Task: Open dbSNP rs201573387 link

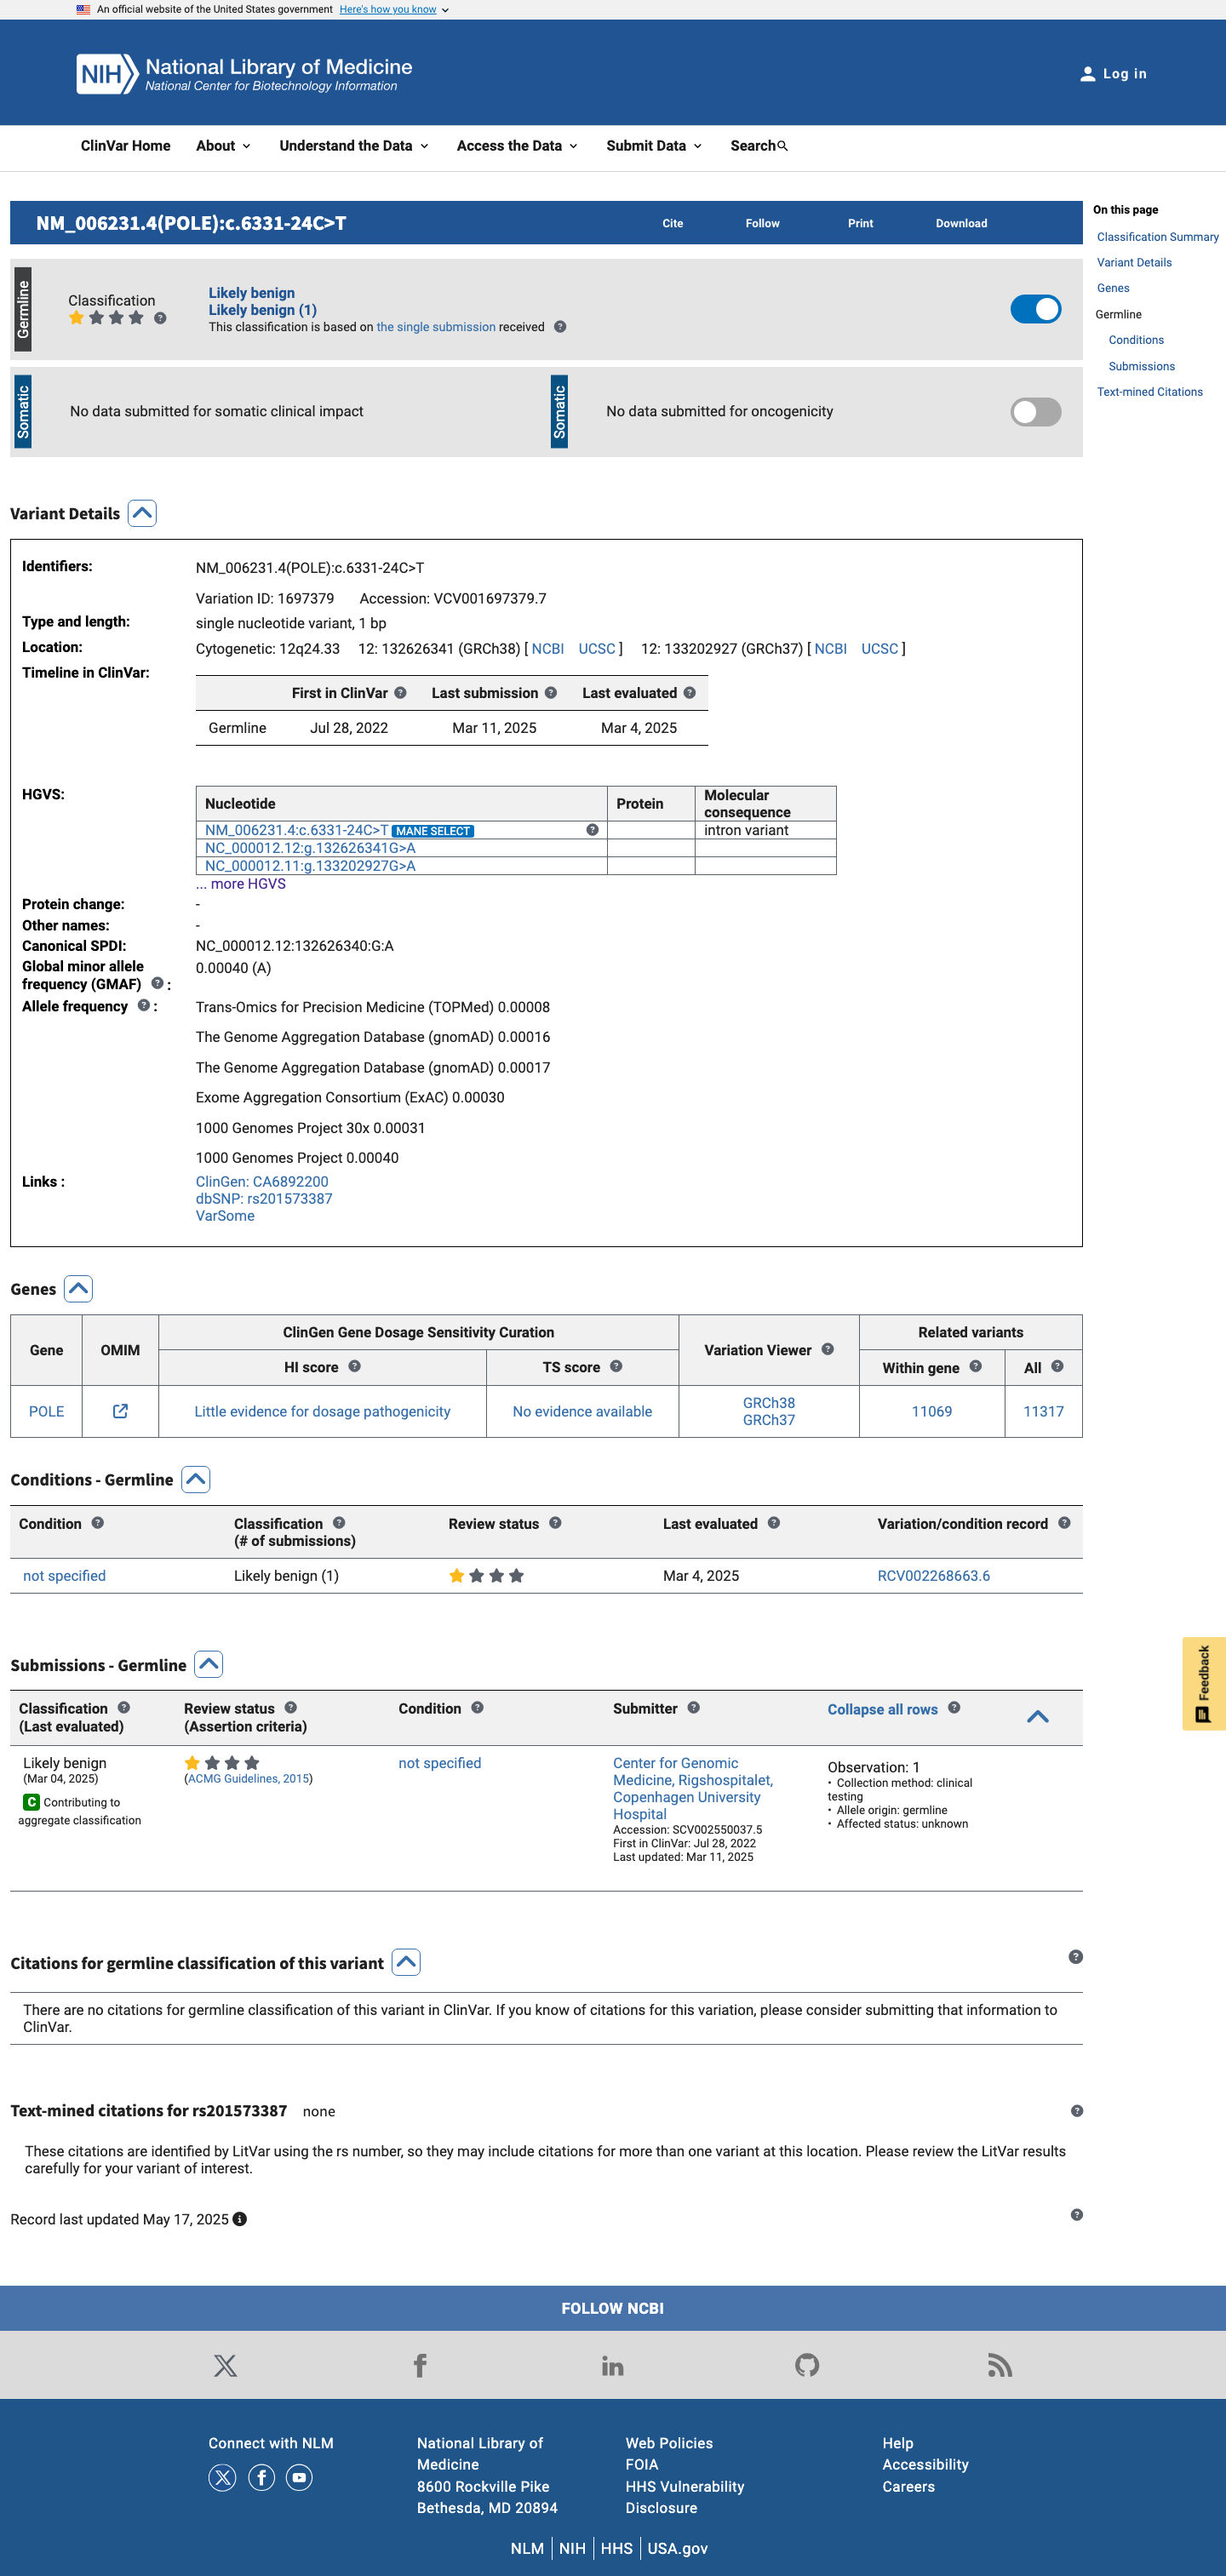Action: pyautogui.click(x=264, y=1199)
